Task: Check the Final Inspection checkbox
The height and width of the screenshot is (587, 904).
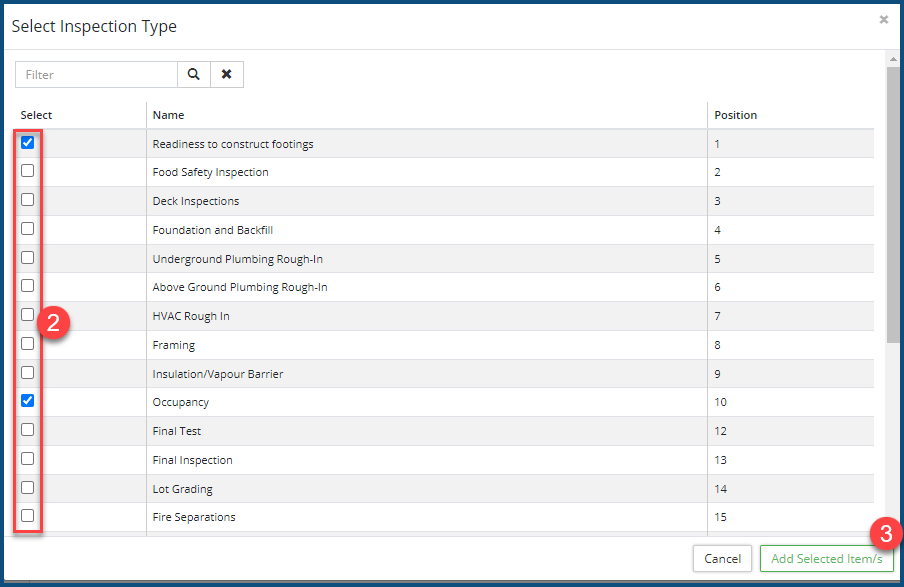Action: pos(28,459)
